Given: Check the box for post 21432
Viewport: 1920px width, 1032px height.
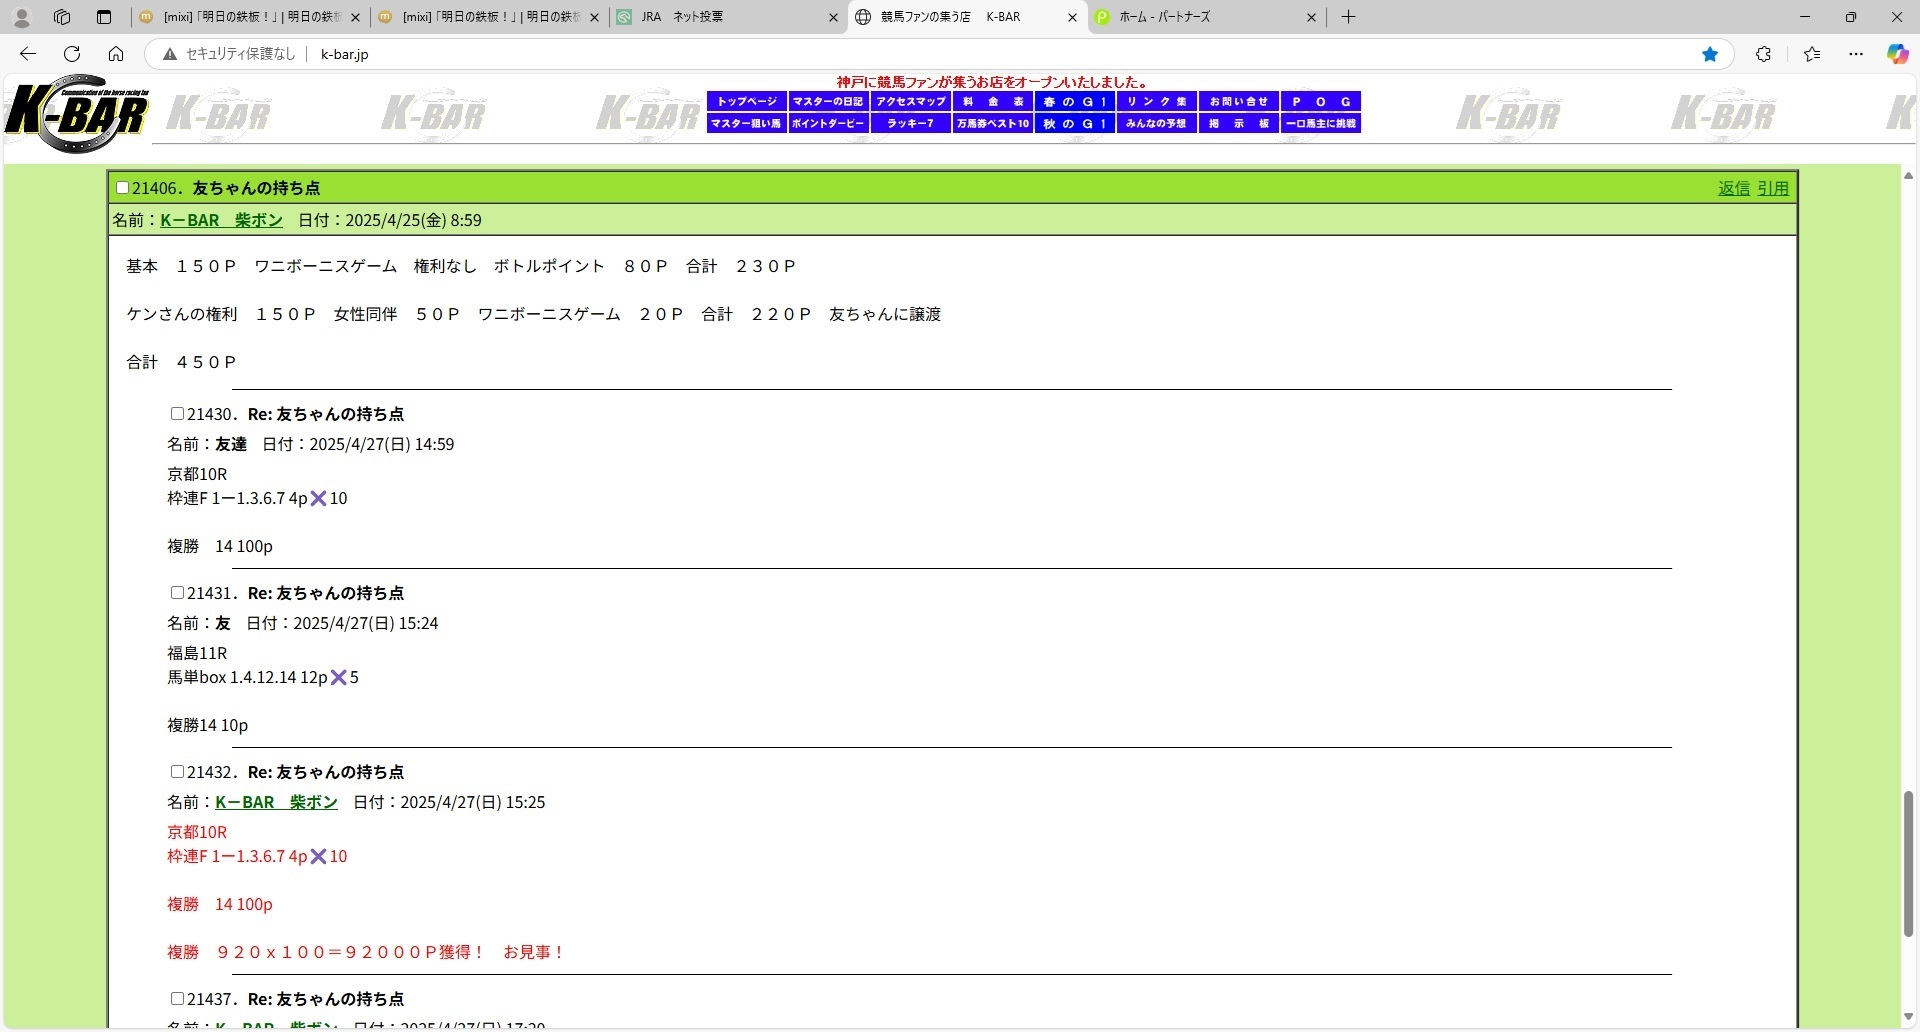Looking at the screenshot, I should pyautogui.click(x=177, y=771).
